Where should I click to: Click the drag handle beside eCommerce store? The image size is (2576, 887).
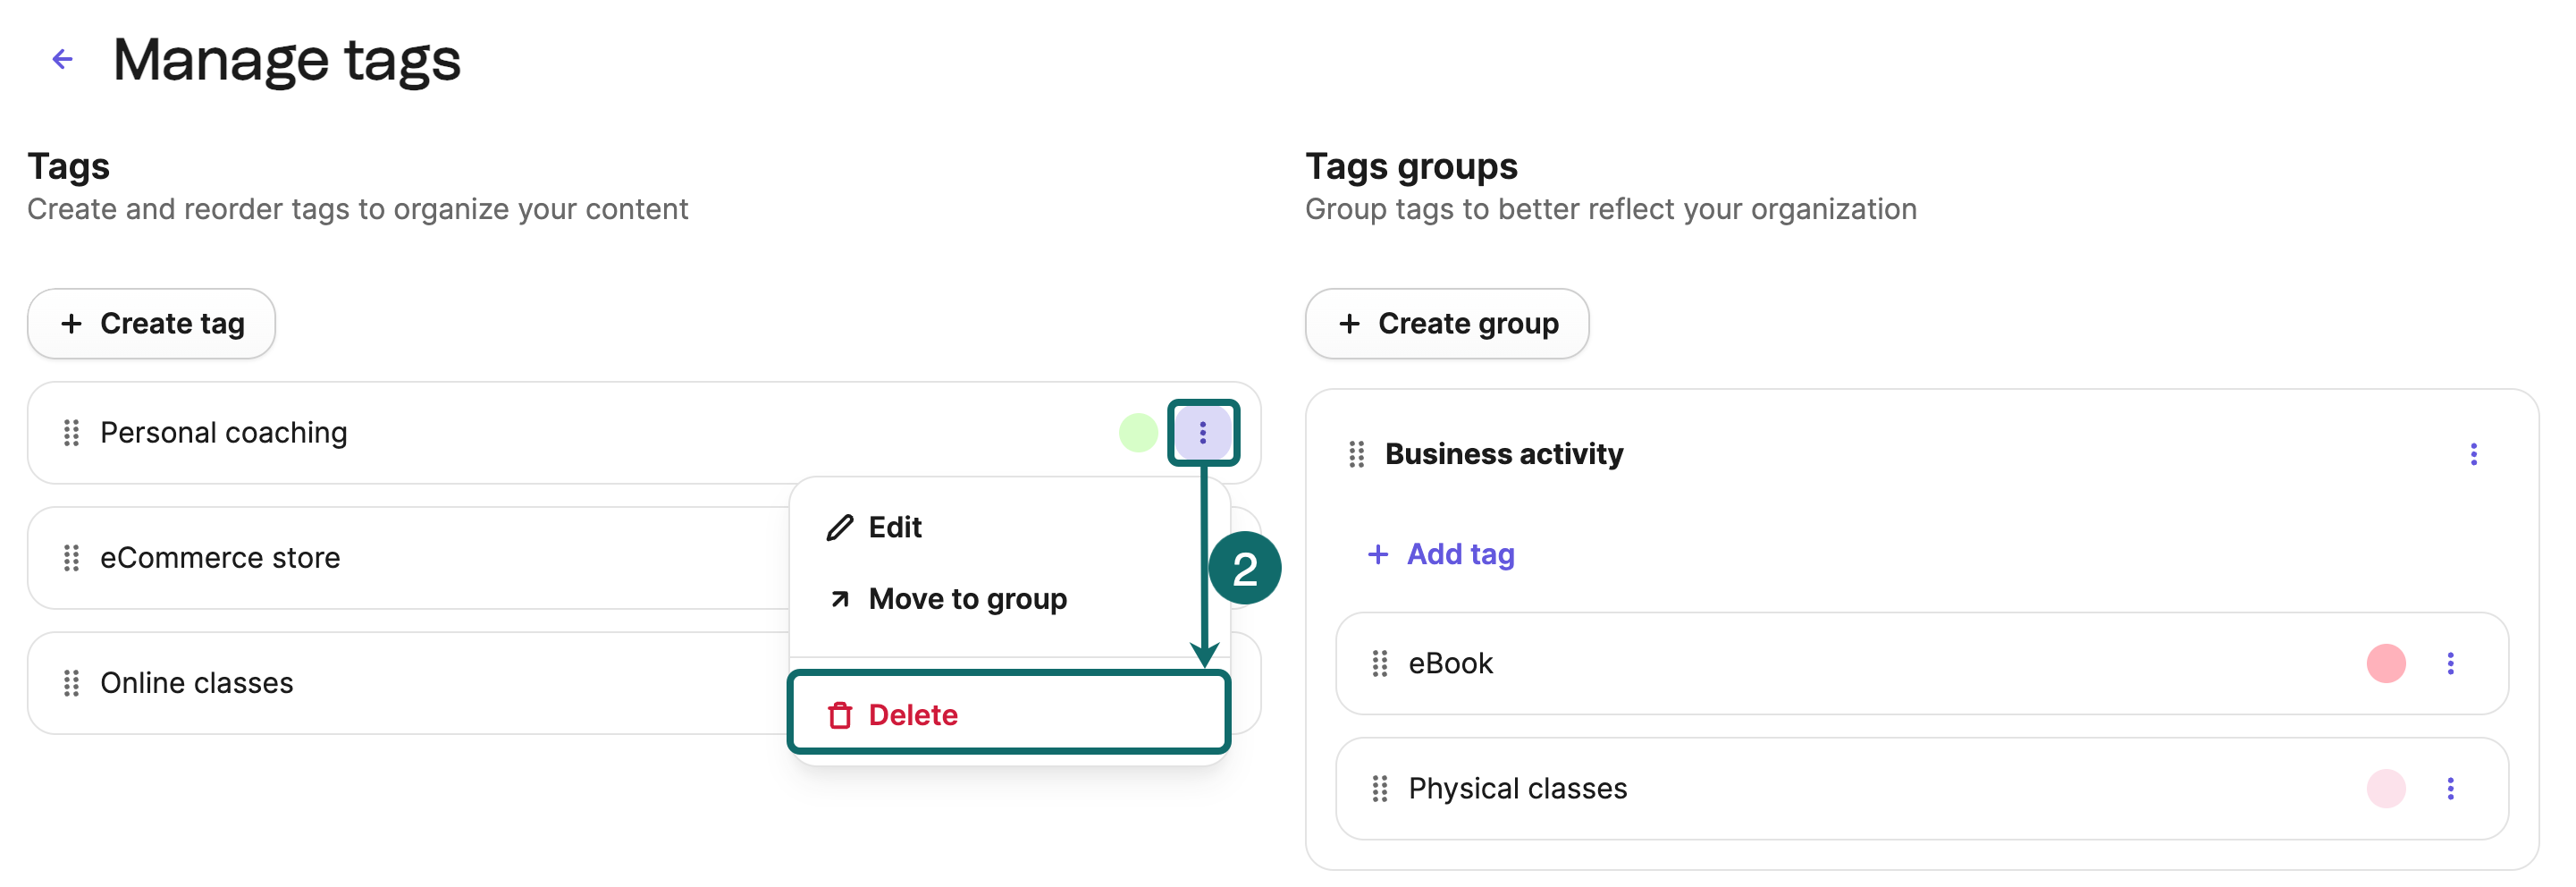point(71,558)
